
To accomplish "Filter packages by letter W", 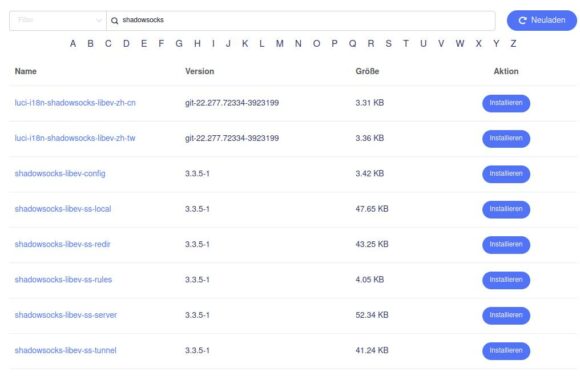I will [x=460, y=44].
